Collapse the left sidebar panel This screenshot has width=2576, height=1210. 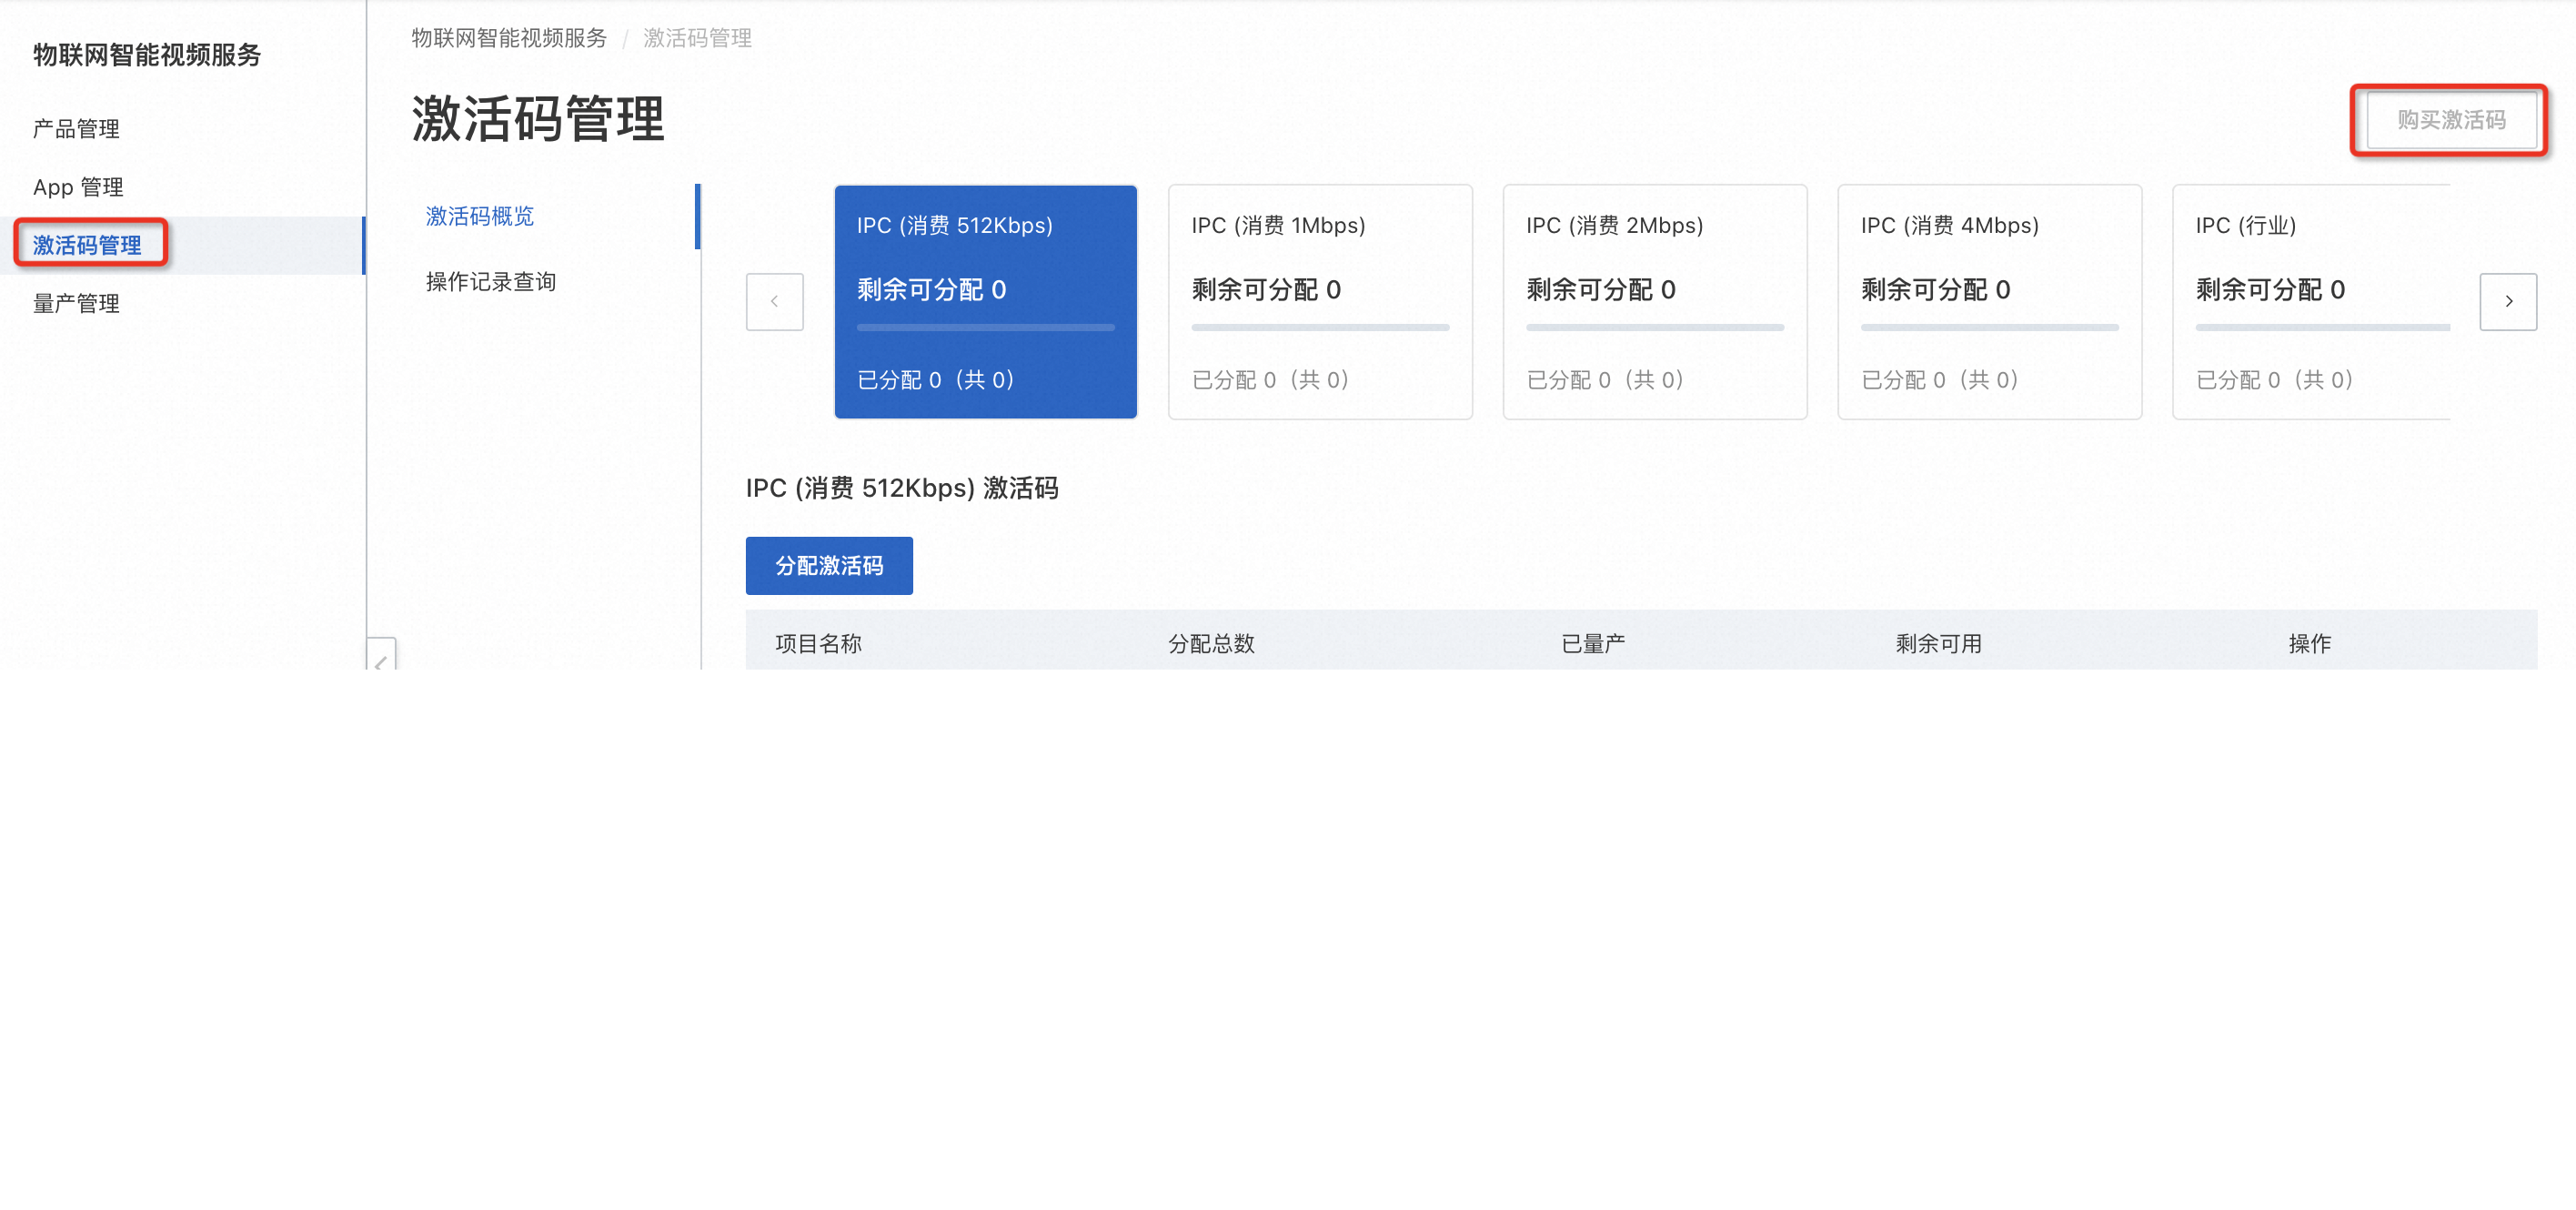381,655
